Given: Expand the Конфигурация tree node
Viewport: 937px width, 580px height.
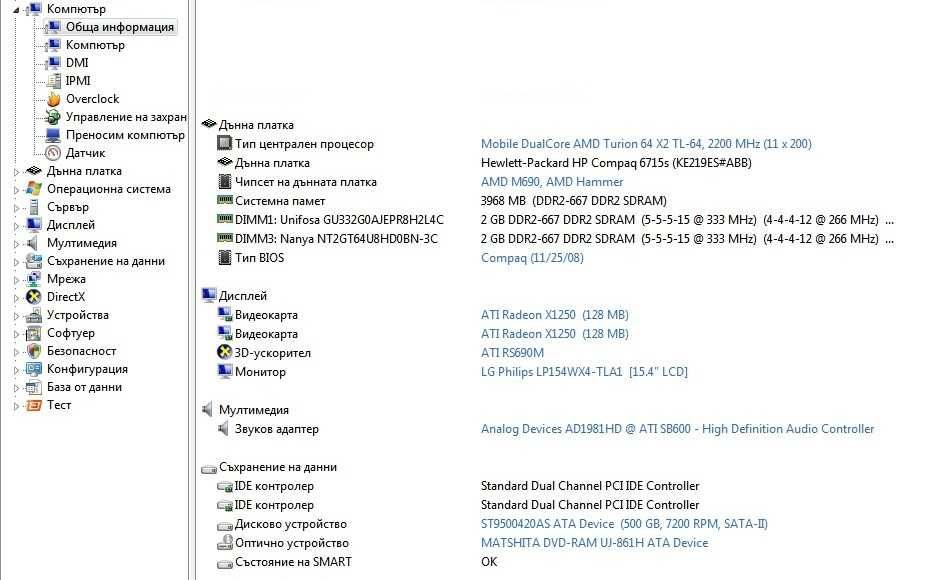Looking at the screenshot, I should click(16, 370).
